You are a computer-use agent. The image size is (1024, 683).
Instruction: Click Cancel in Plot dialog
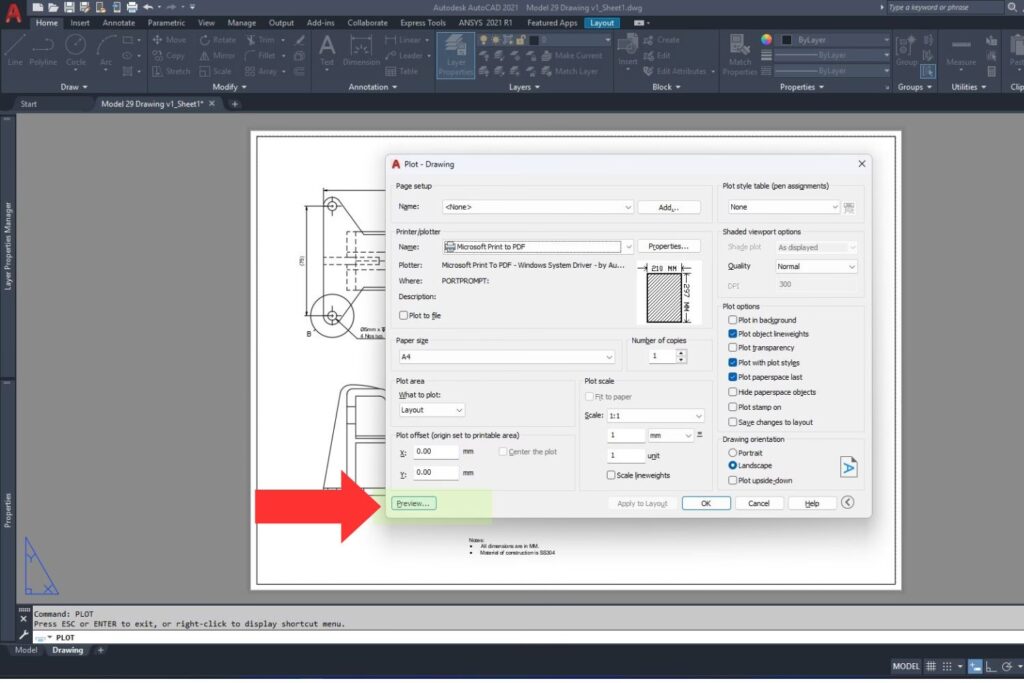pyautogui.click(x=759, y=503)
